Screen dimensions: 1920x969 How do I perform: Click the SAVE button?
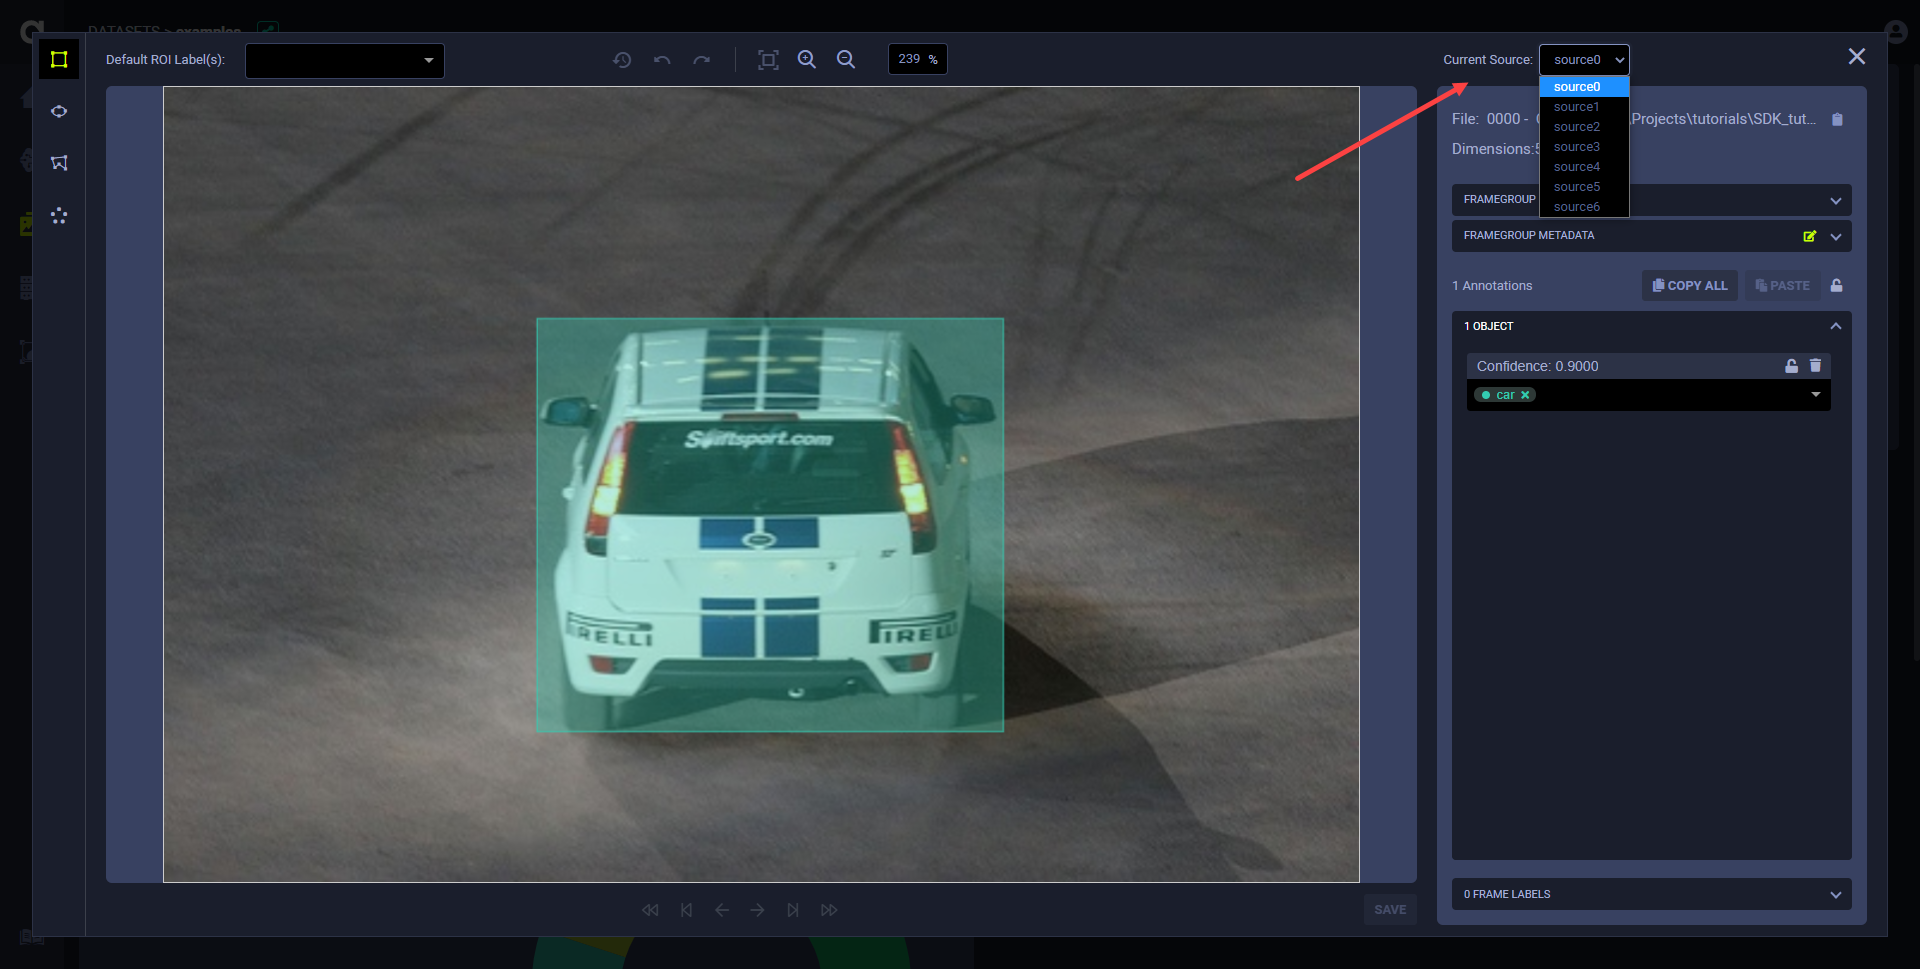1389,910
